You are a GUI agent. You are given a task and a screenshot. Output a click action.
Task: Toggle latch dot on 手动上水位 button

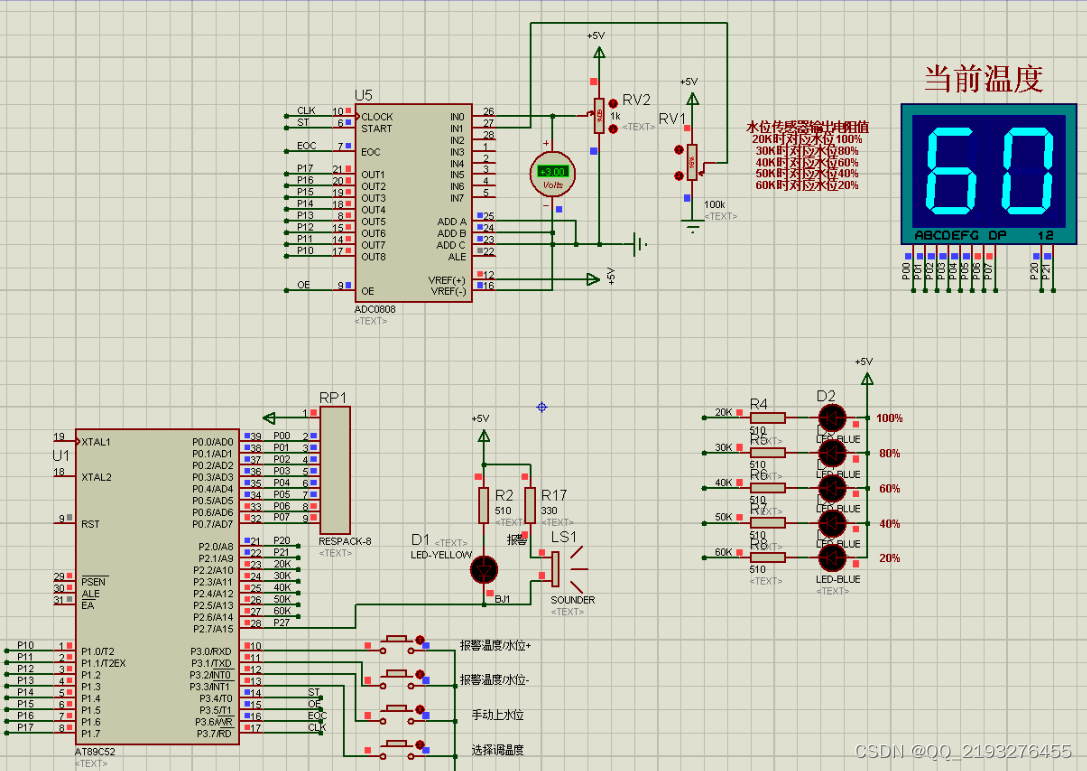tap(419, 709)
